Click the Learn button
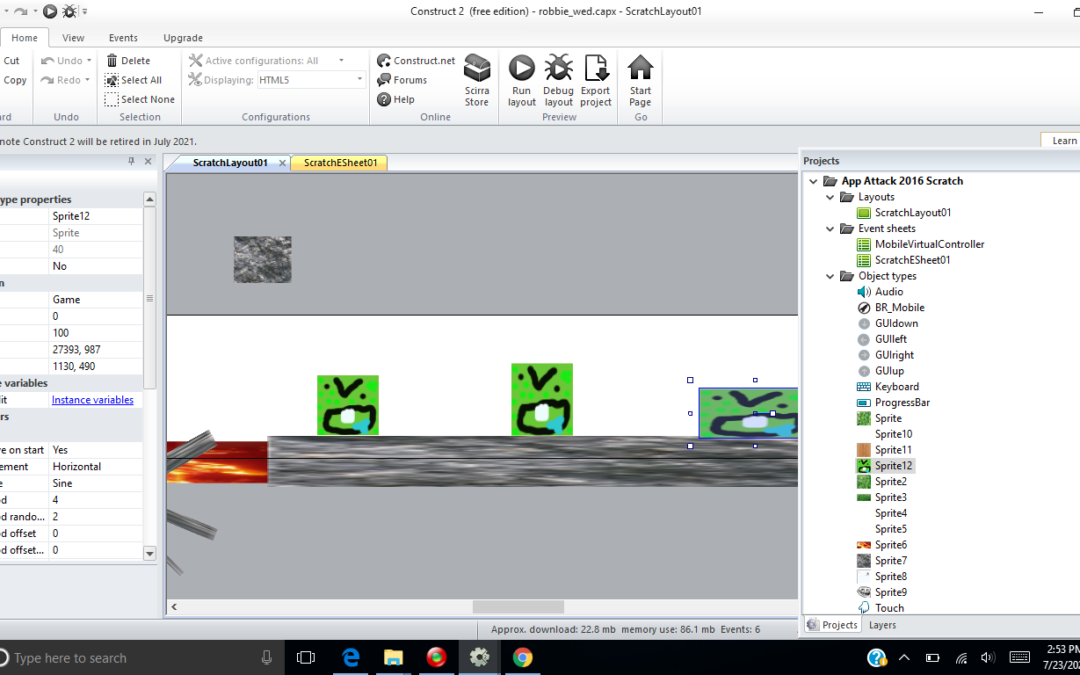 coord(1063,140)
